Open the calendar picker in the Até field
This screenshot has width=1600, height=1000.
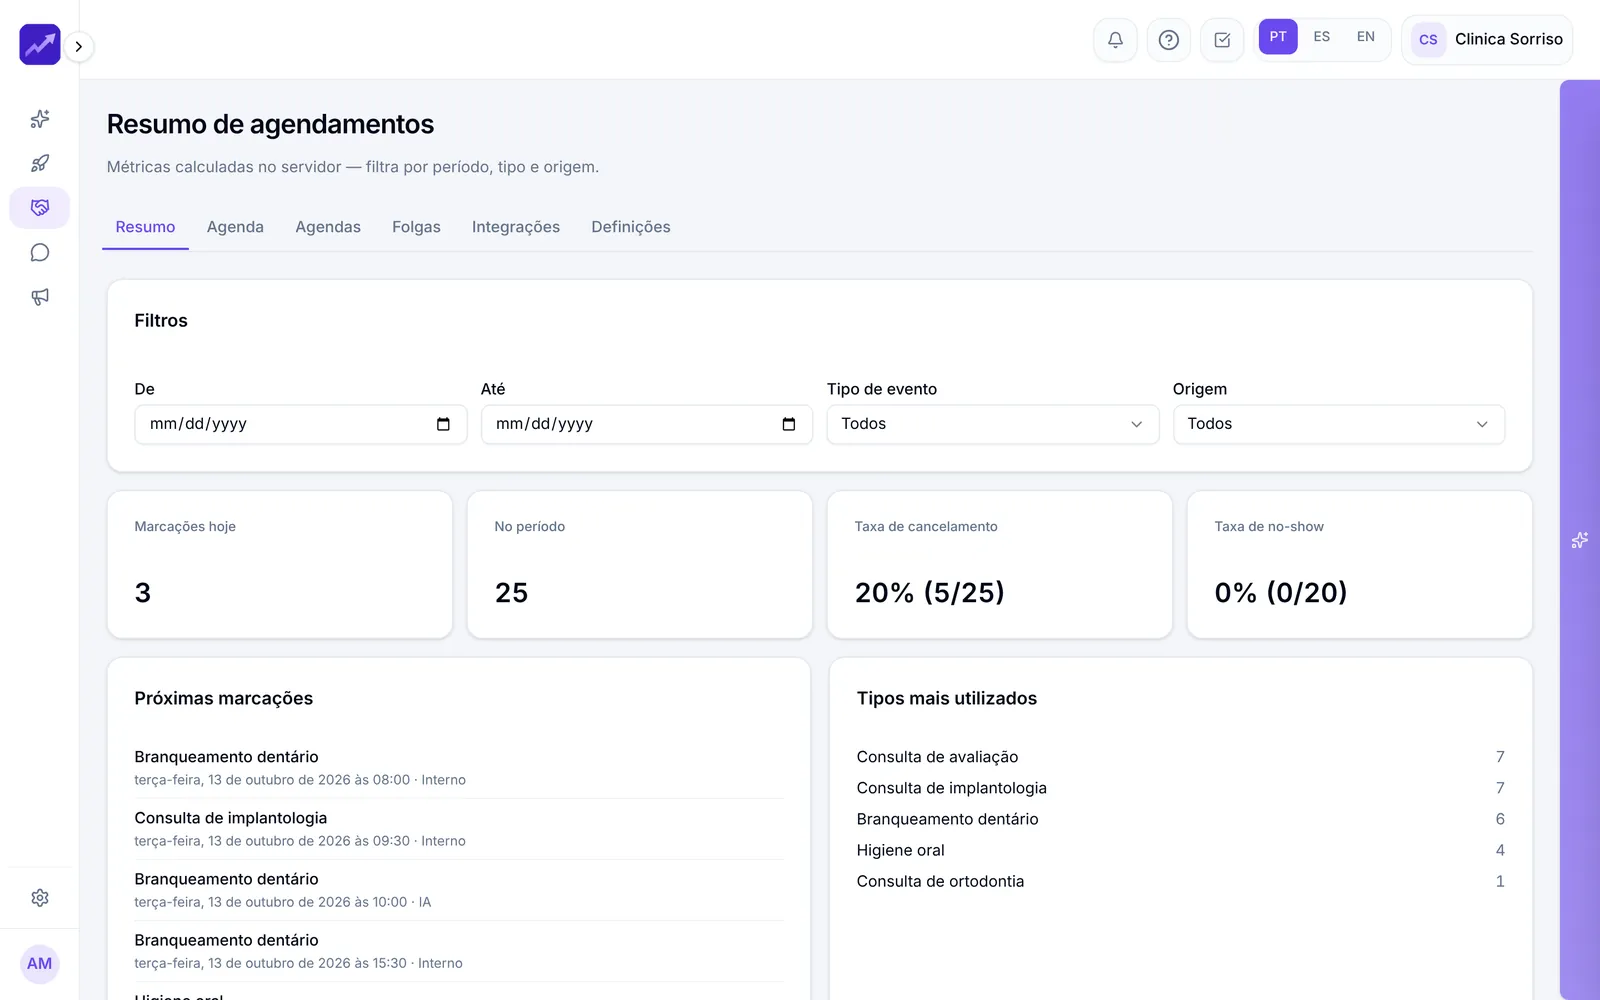click(x=789, y=424)
